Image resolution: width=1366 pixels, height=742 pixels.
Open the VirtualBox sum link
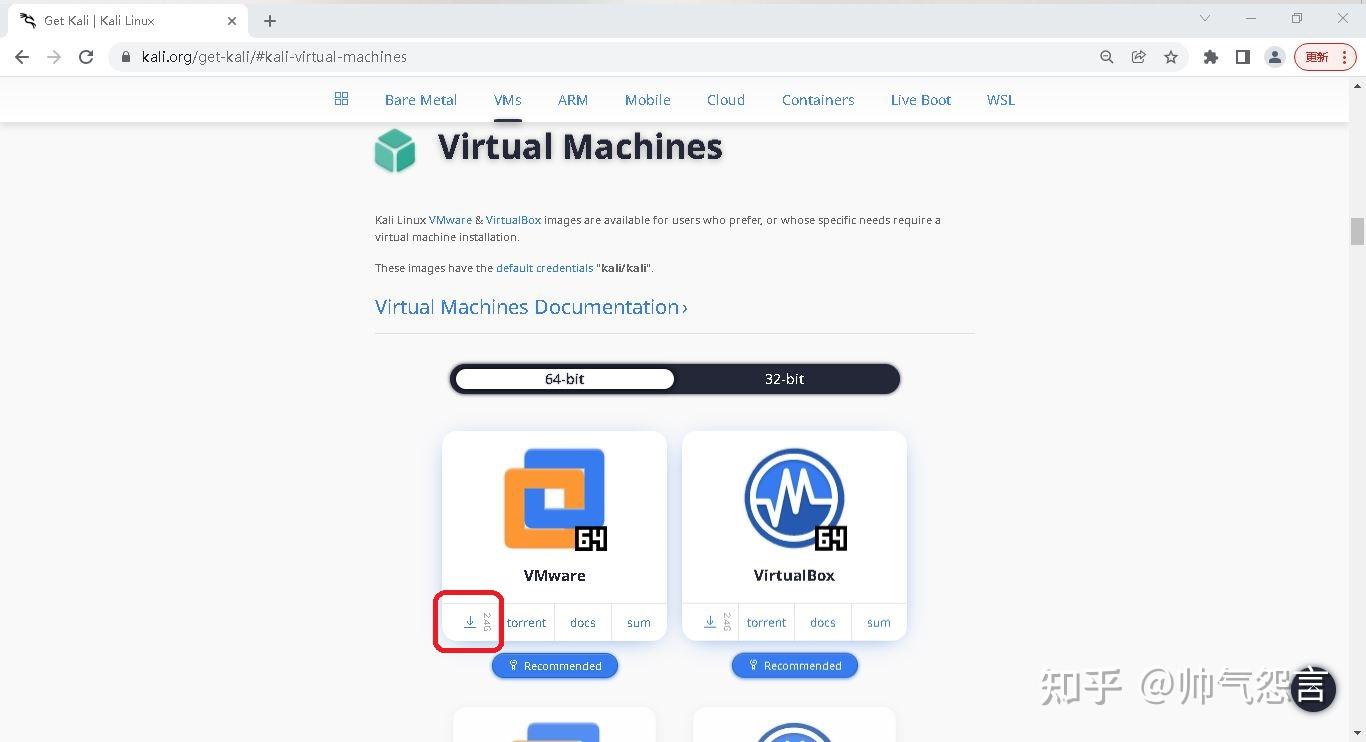tap(879, 622)
